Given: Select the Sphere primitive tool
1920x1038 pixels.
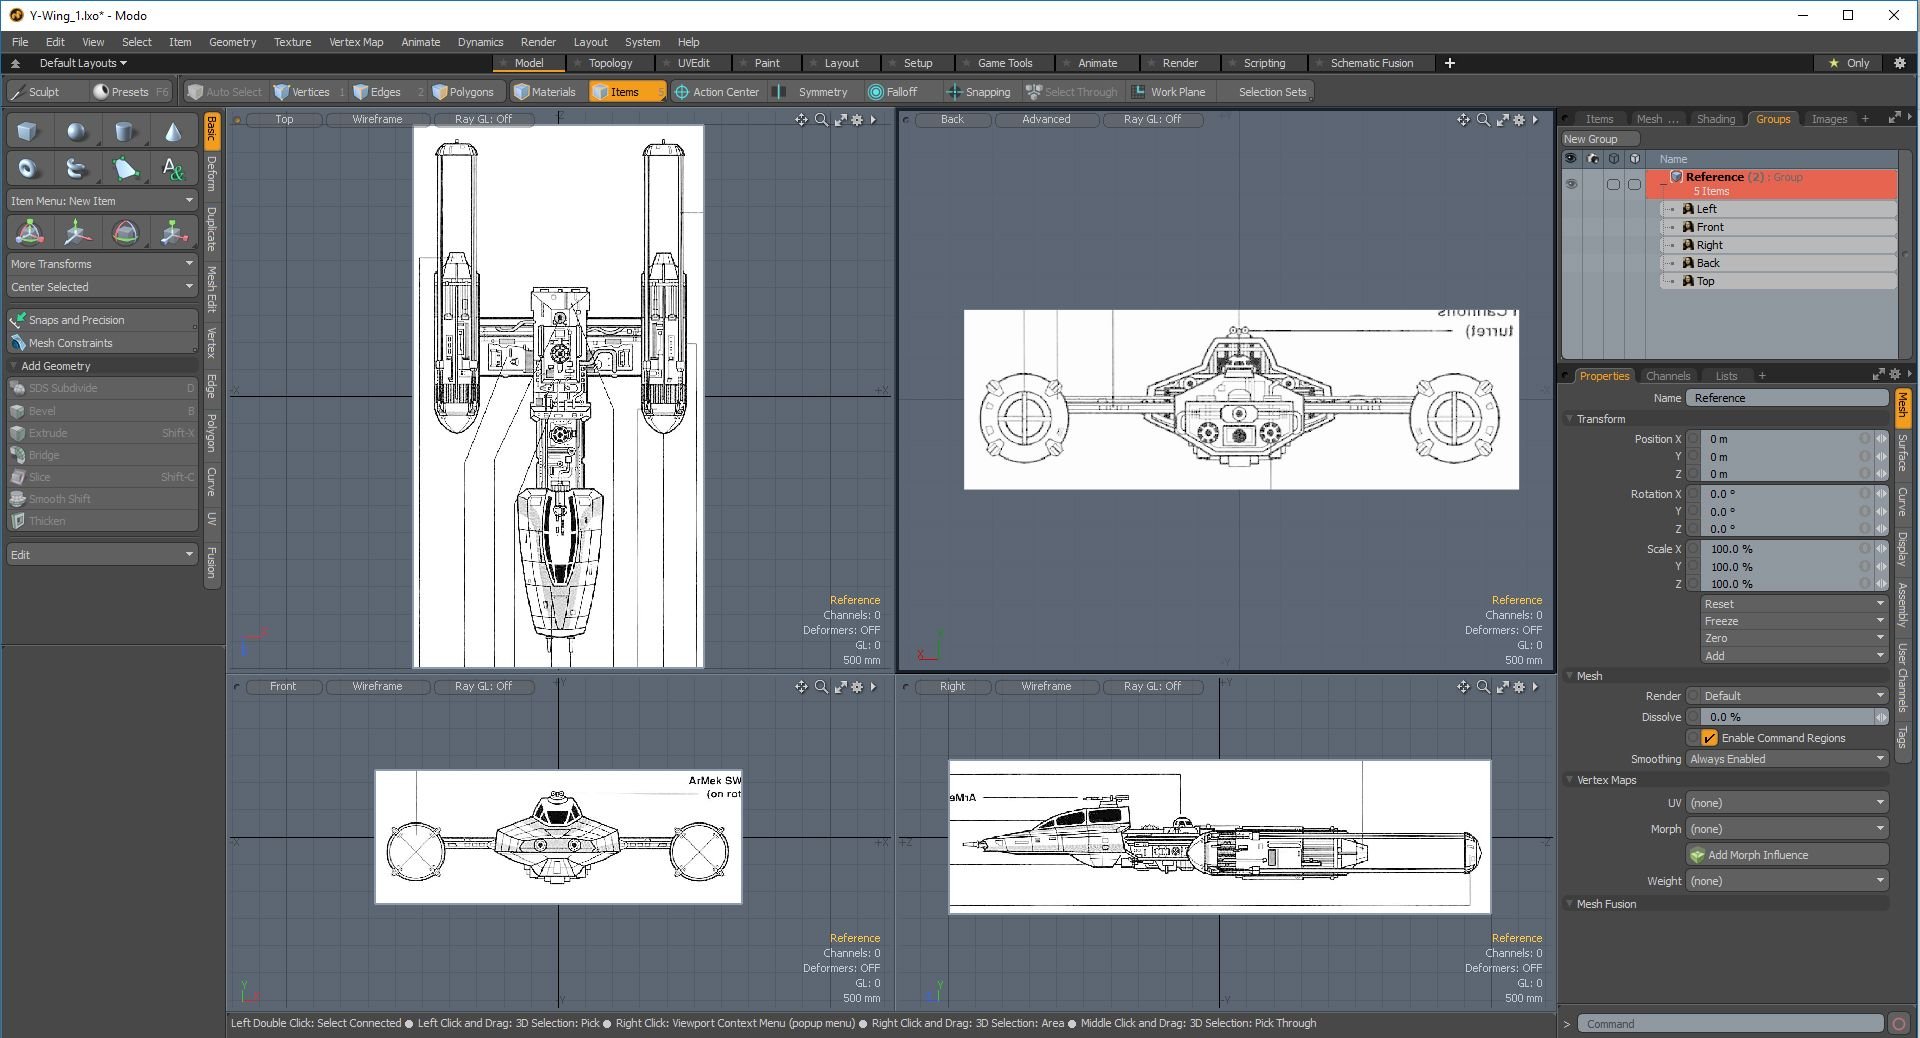Looking at the screenshot, I should (77, 131).
